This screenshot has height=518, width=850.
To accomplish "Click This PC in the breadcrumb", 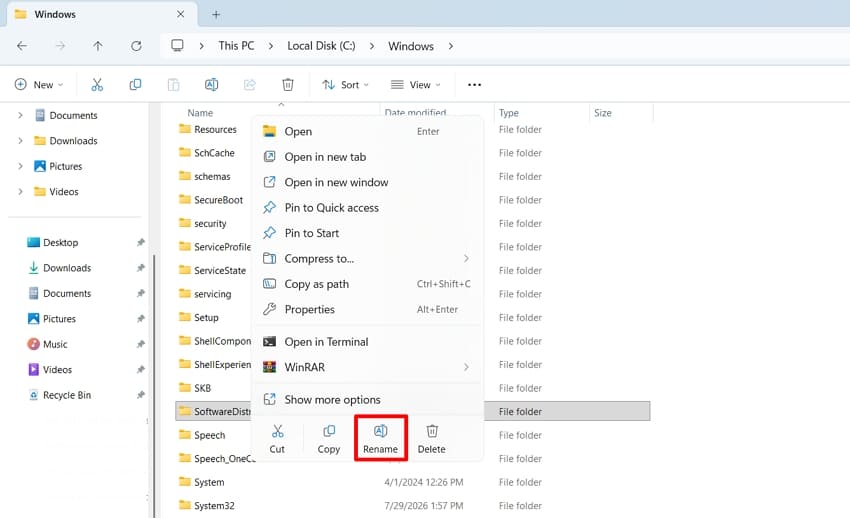I will 236,46.
